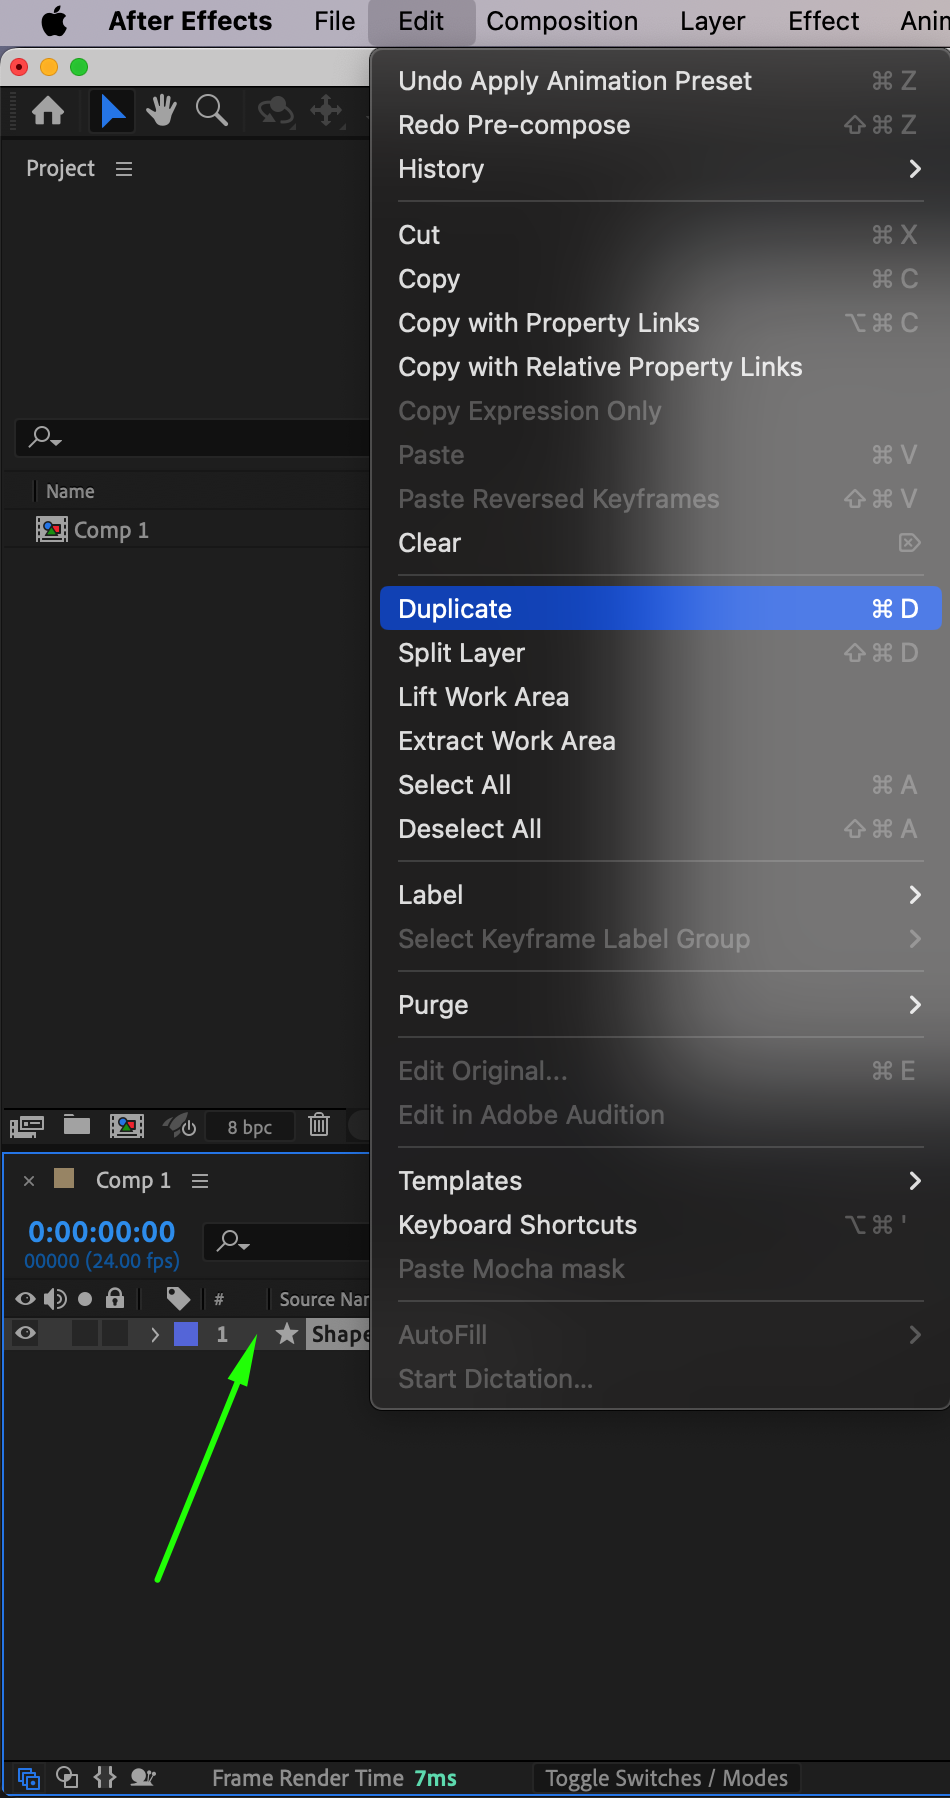The image size is (950, 1798).
Task: Select the Hand tool
Action: pos(161,111)
